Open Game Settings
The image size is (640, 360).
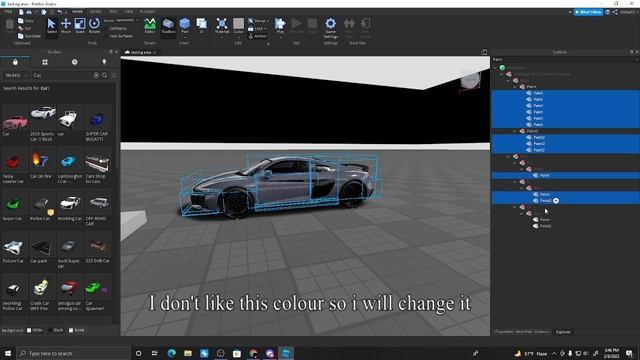(331, 27)
